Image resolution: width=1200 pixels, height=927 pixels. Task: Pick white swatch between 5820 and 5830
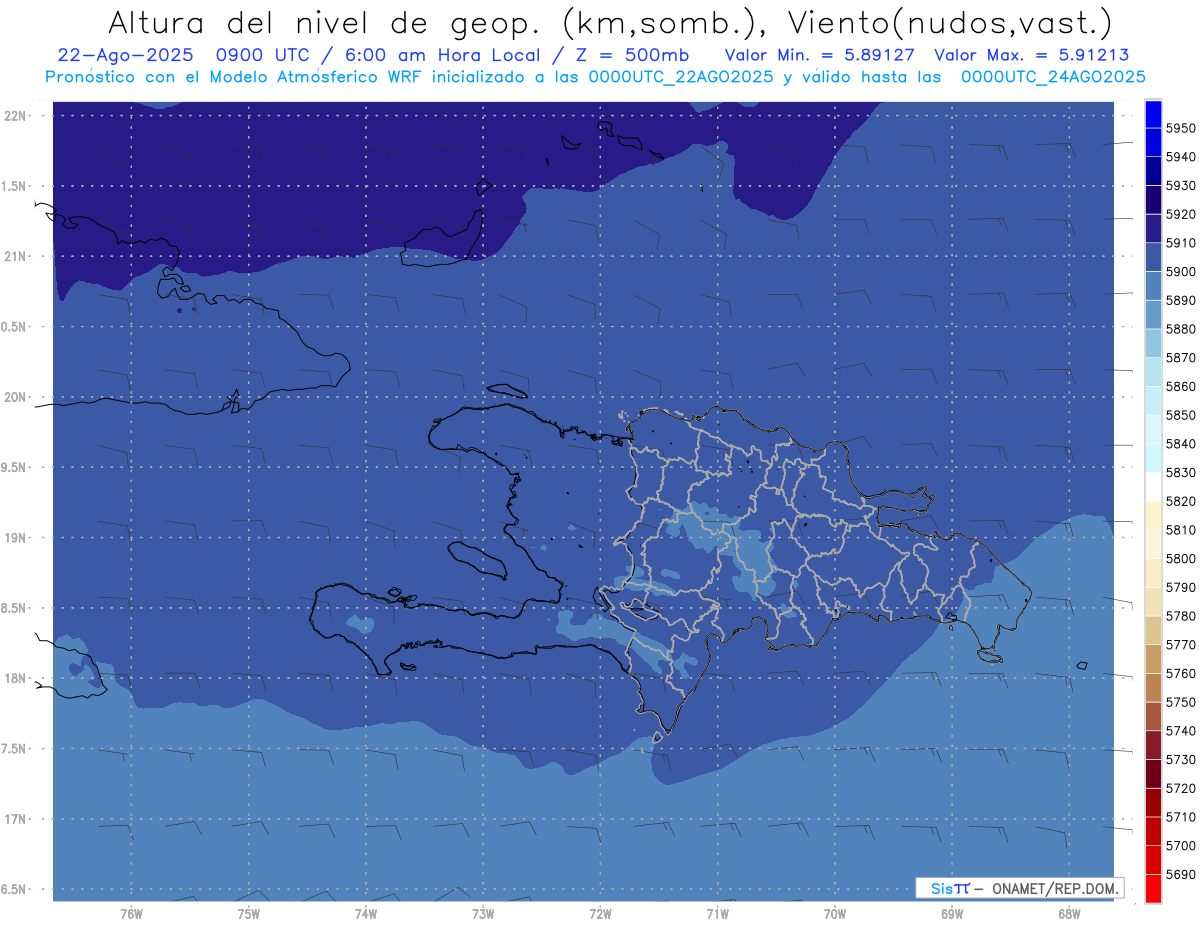(1152, 487)
